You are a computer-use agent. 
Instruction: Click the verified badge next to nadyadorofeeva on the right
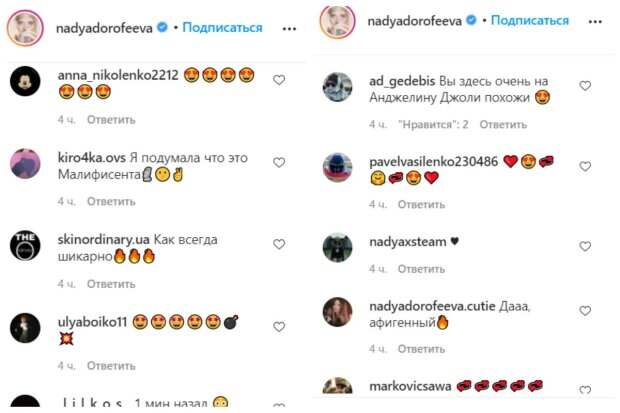pyautogui.click(x=471, y=20)
